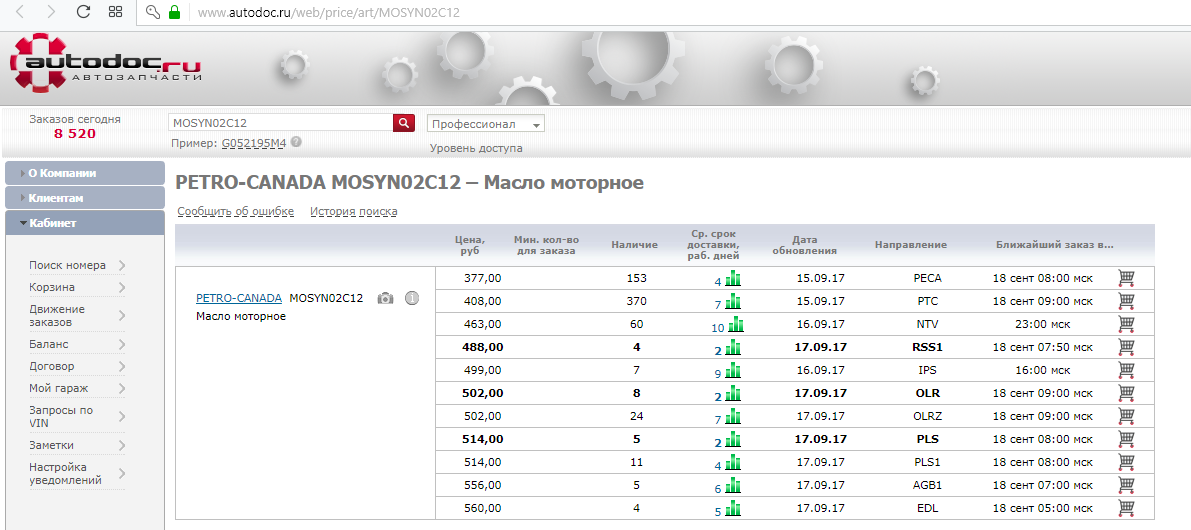The height and width of the screenshot is (530, 1191).
Task: Add the NTV 463,00 offer to cart
Action: (x=1126, y=324)
